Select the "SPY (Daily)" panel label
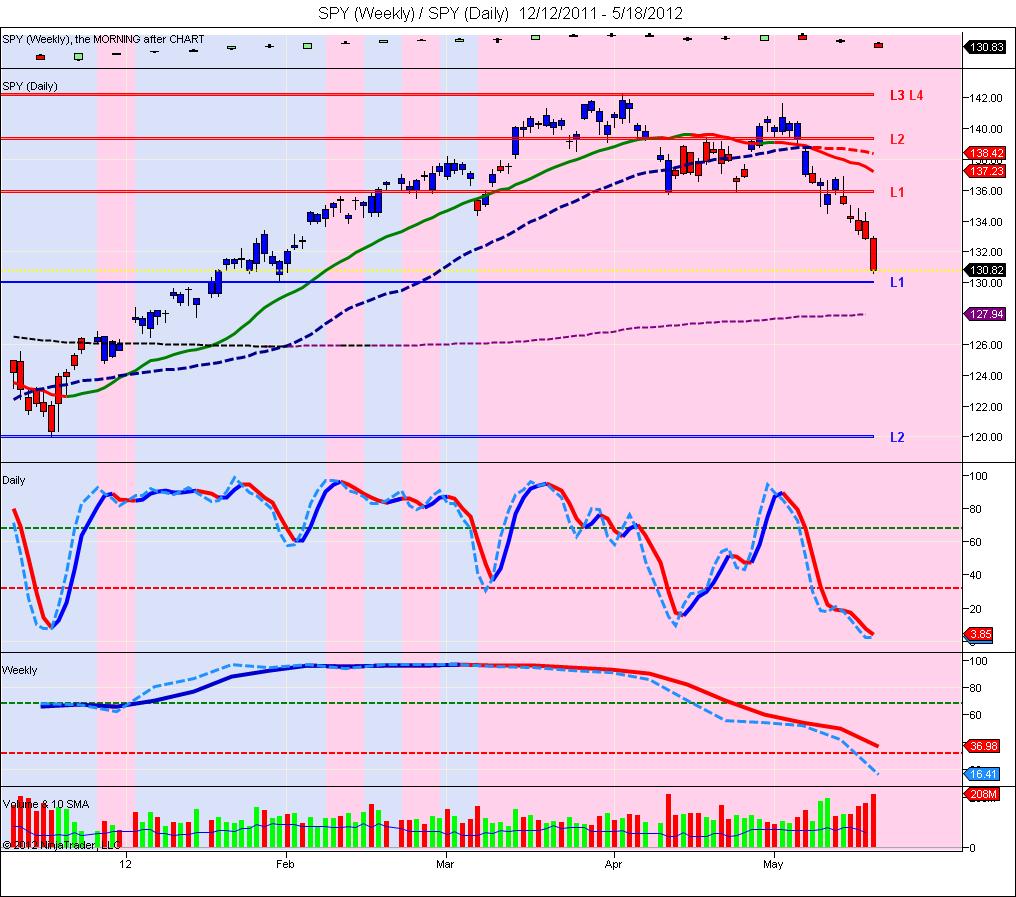 click(30, 86)
